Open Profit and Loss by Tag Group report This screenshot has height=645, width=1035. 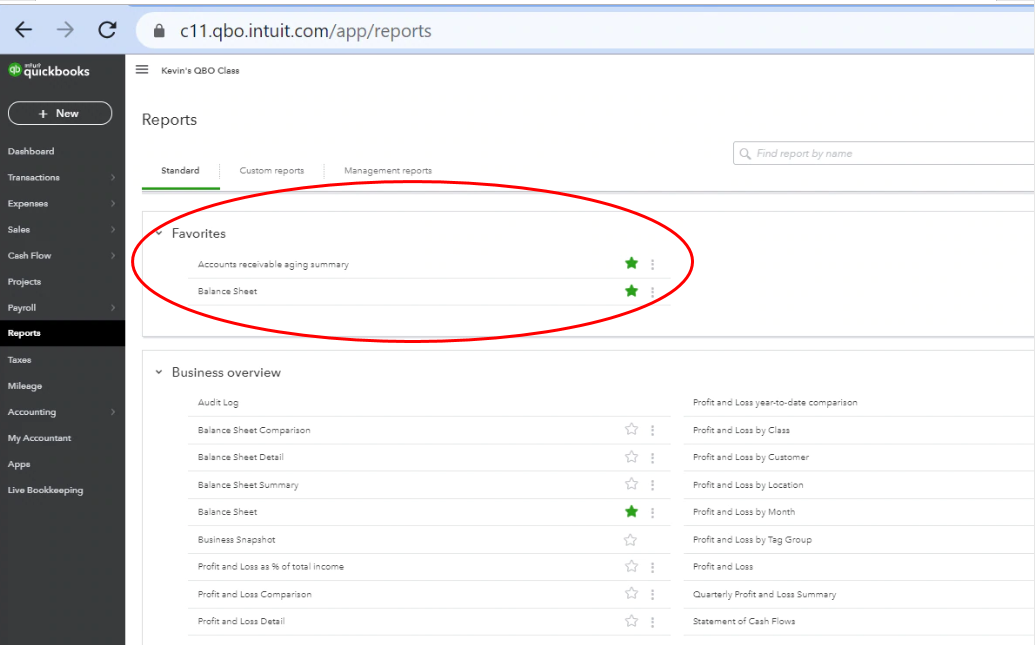(x=752, y=539)
